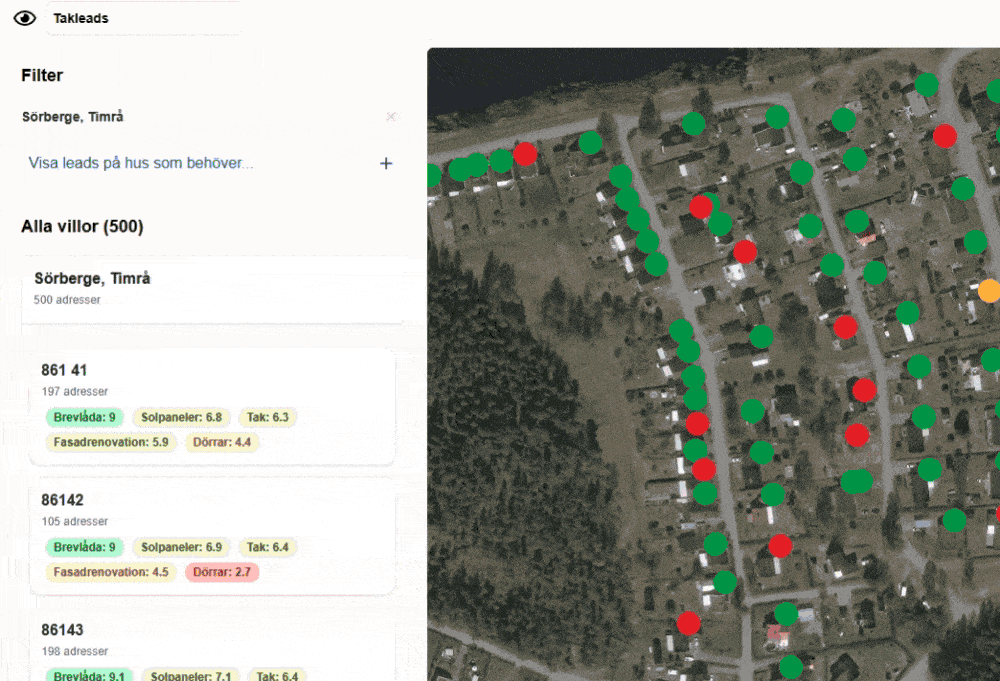Viewport: 1000px width, 681px height.
Task: Open the 86142 postcode card
Action: [212, 536]
